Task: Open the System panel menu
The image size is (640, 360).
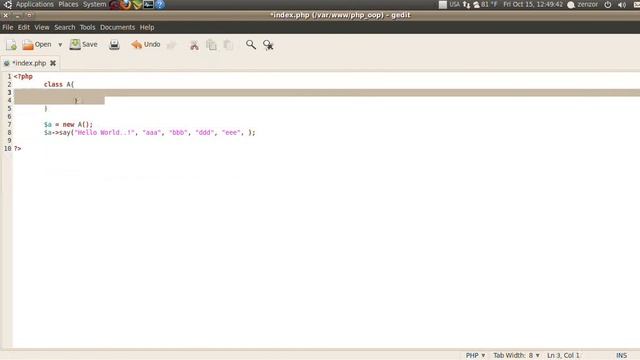Action: tap(94, 4)
